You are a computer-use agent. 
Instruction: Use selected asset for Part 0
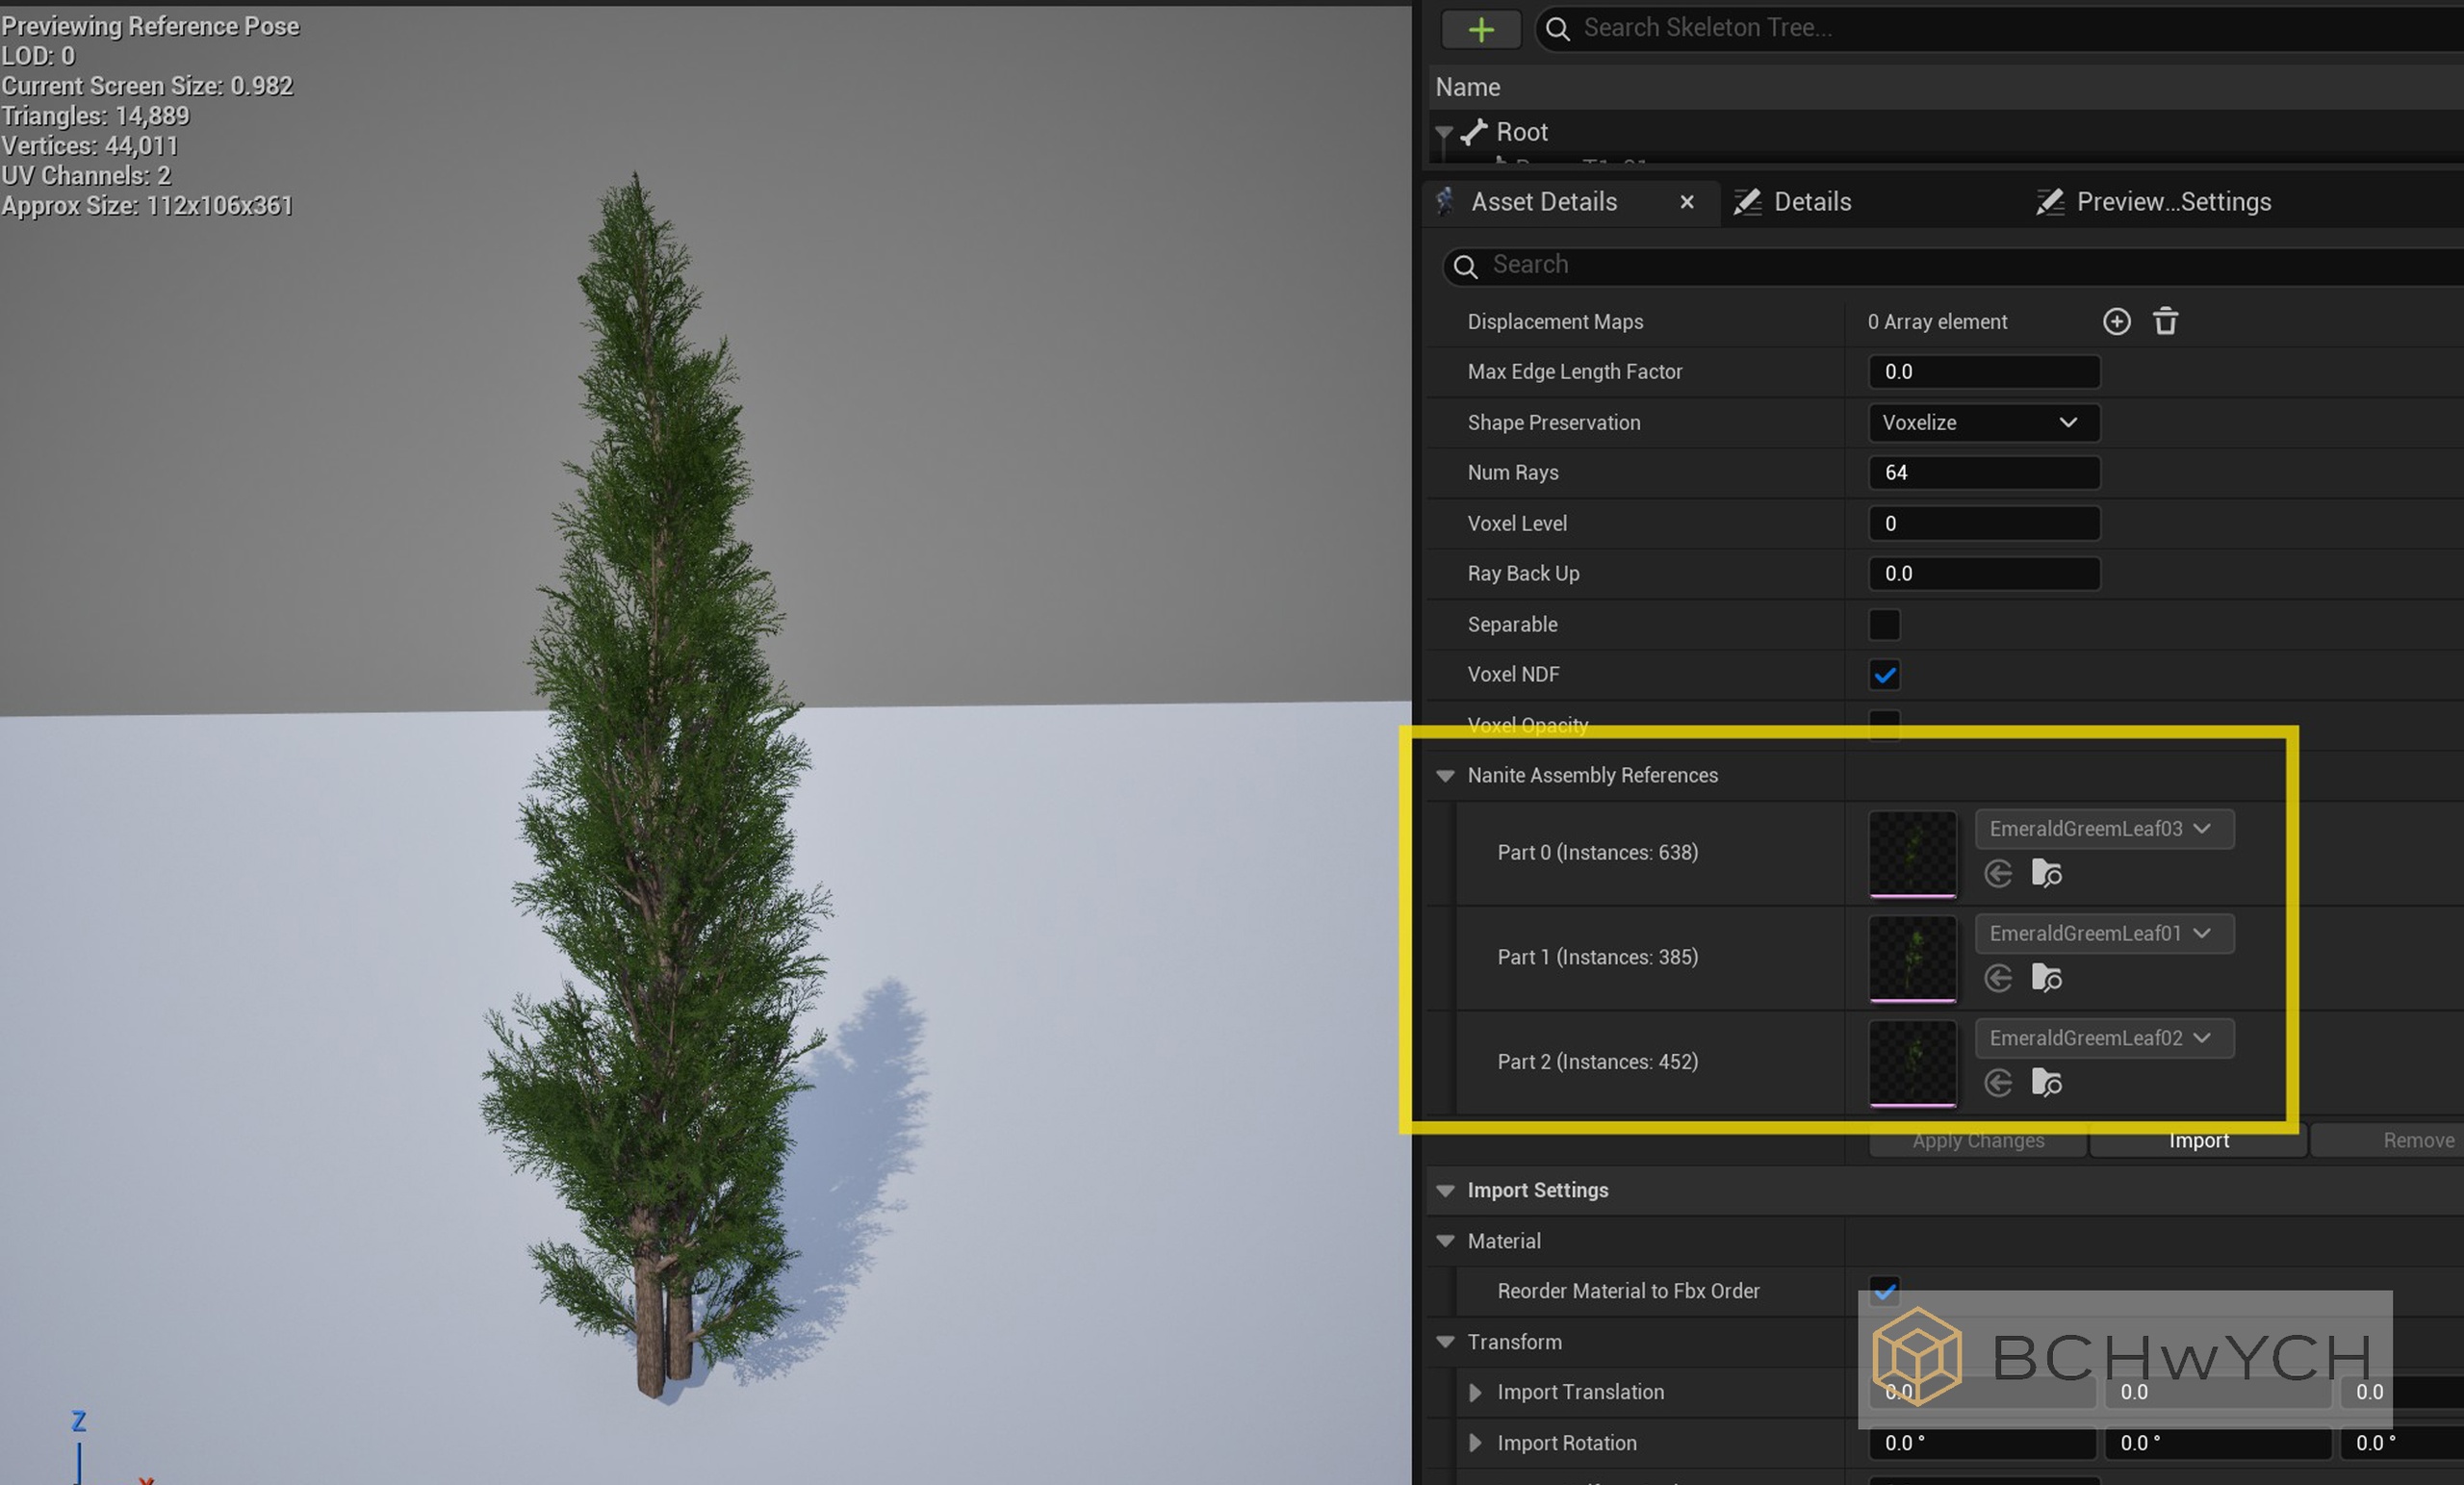(x=1998, y=874)
